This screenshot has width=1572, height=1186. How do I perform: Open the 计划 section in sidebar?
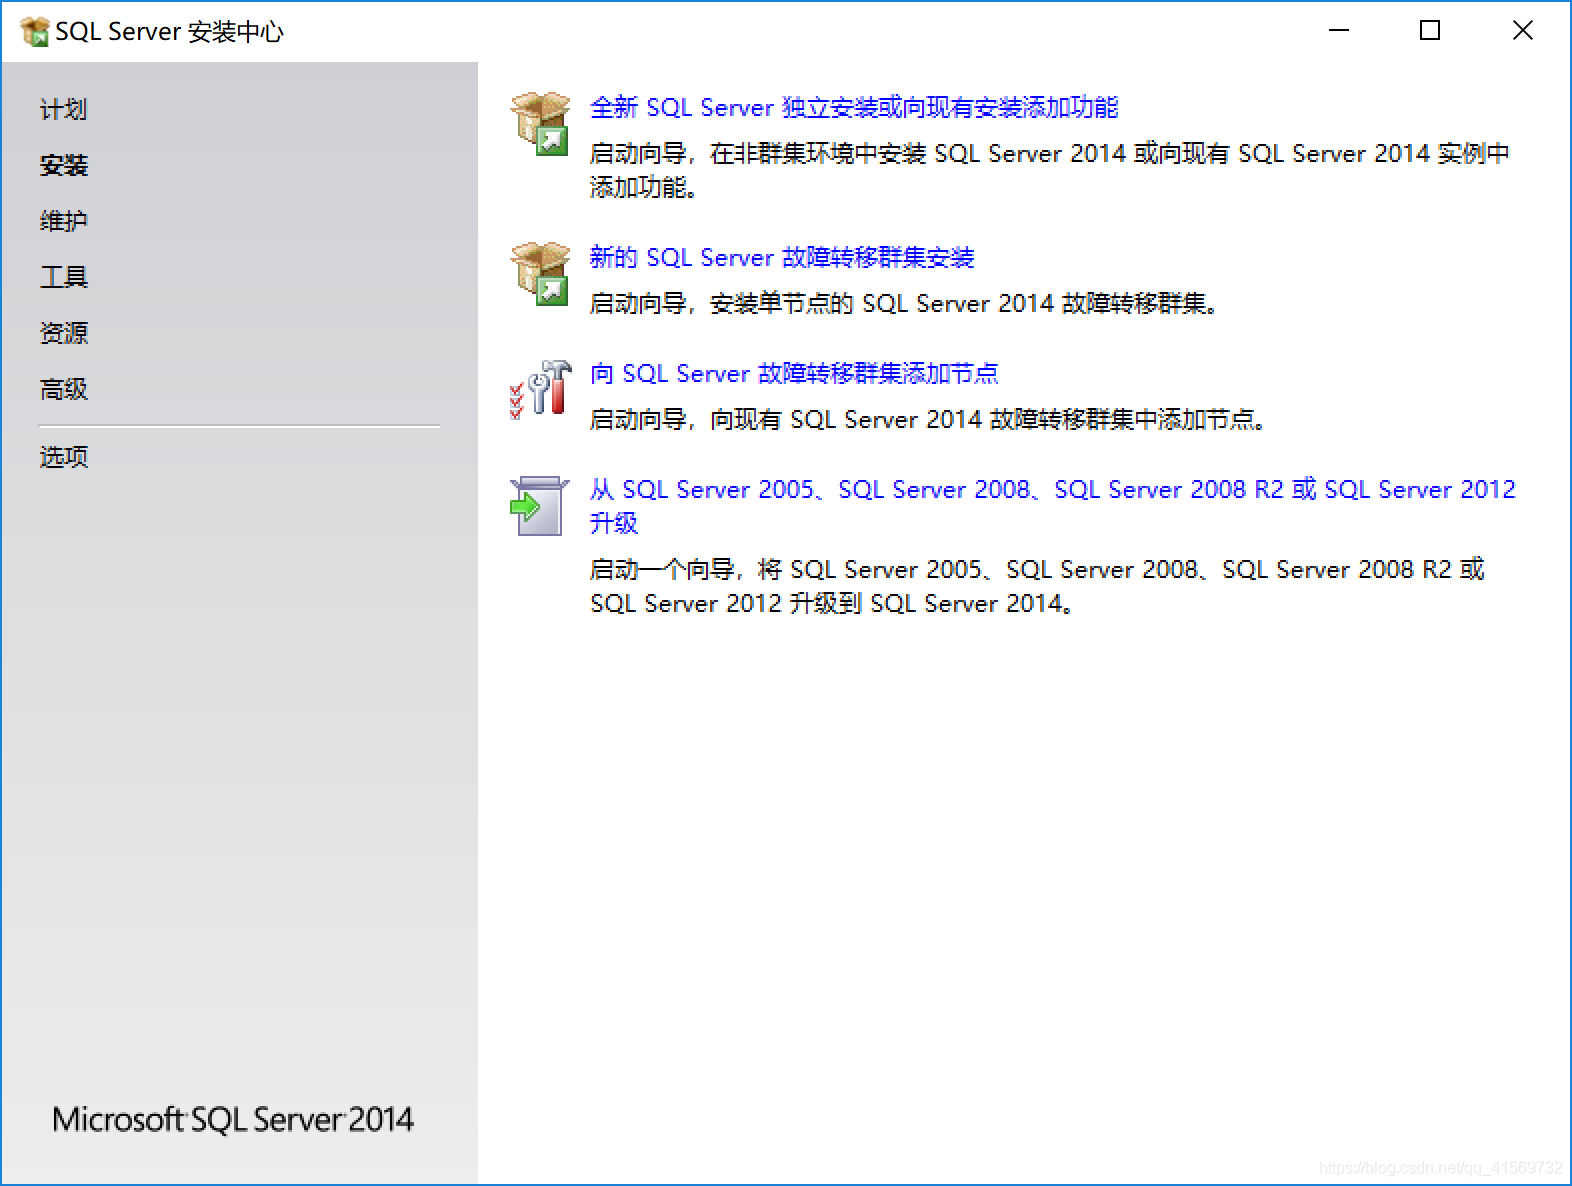click(x=64, y=109)
